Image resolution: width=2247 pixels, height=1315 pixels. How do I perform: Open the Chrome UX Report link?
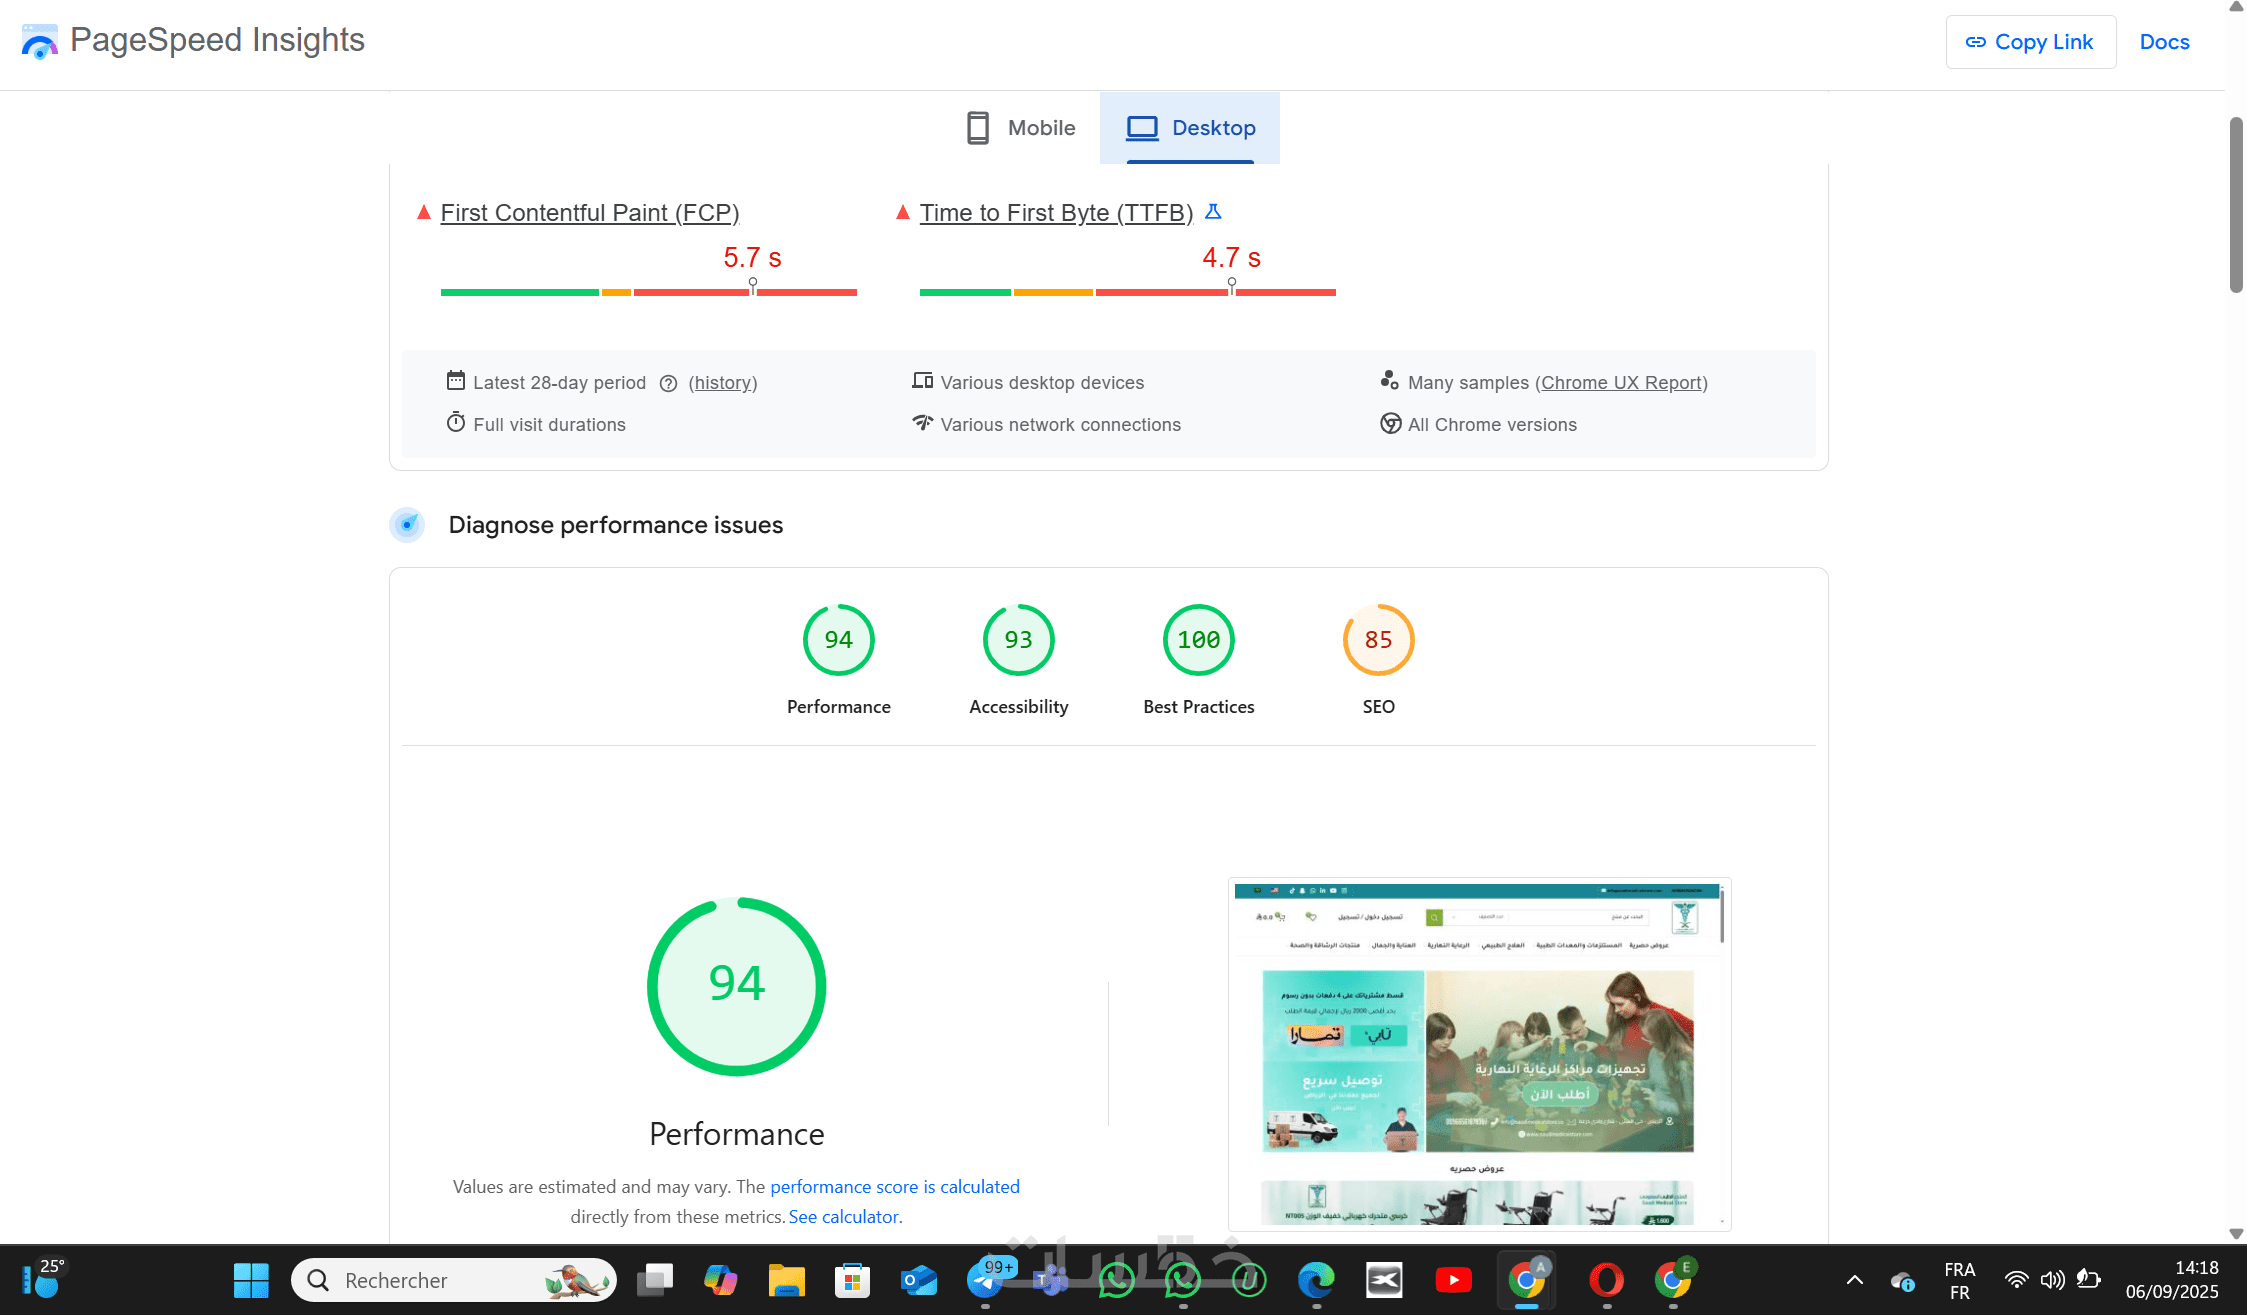tap(1621, 383)
